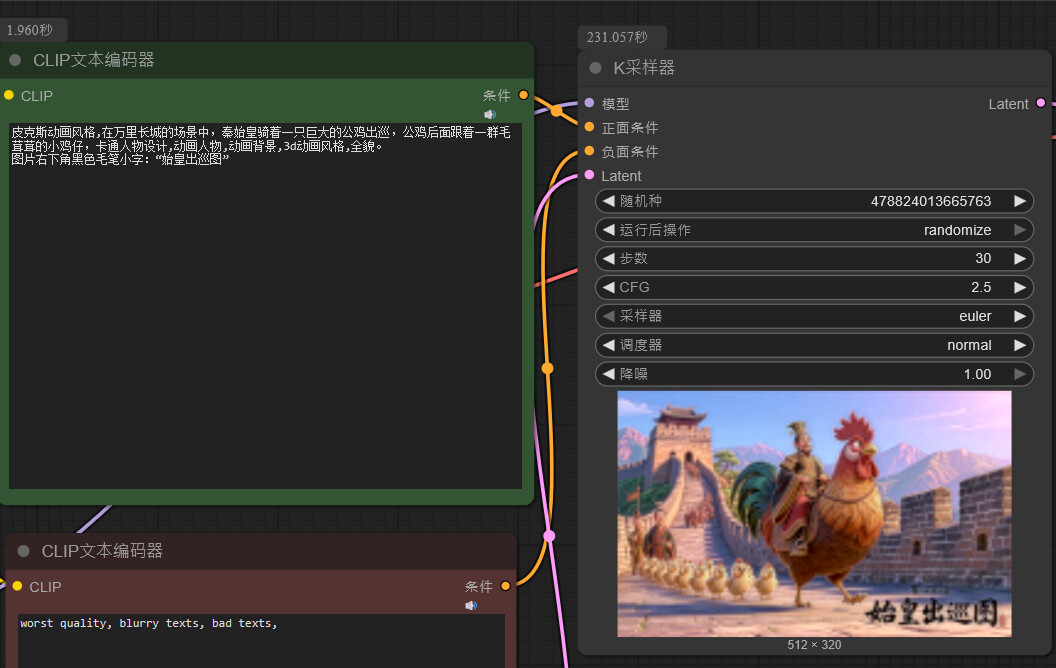Image resolution: width=1056 pixels, height=668 pixels.
Task: Collapse the K采样器 node dot
Action: click(595, 67)
